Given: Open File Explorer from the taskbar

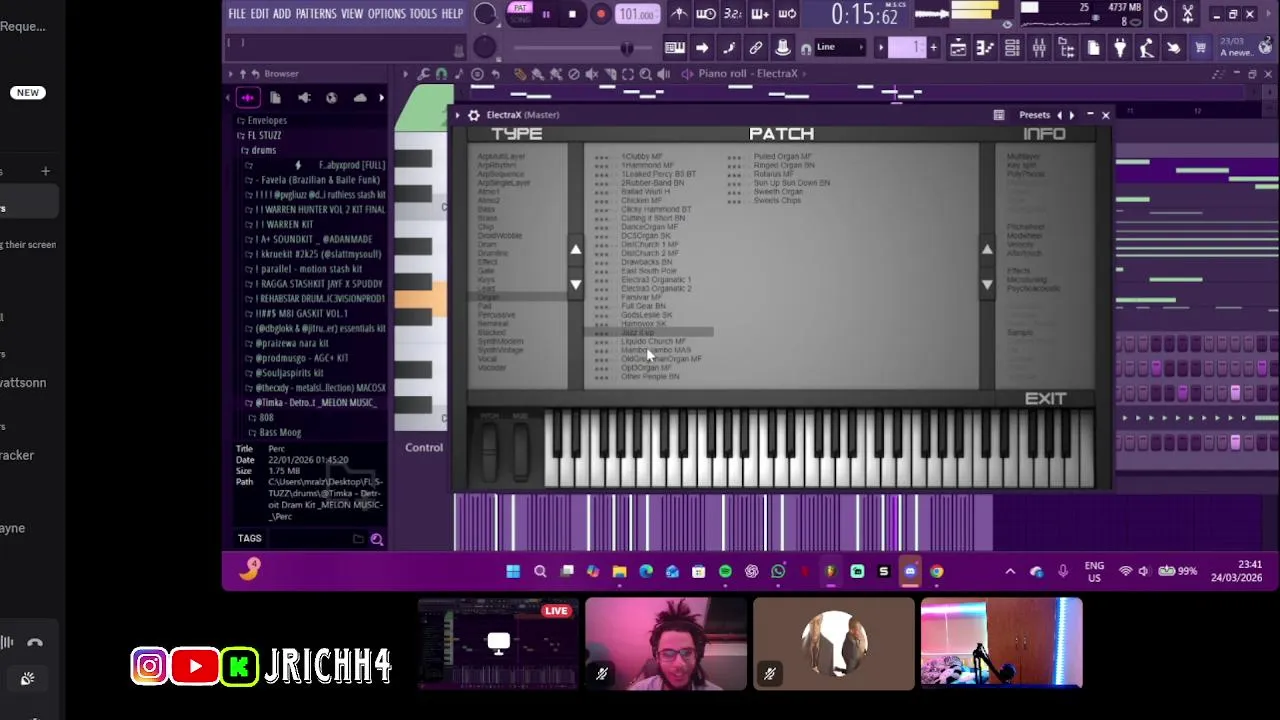Looking at the screenshot, I should (x=619, y=571).
